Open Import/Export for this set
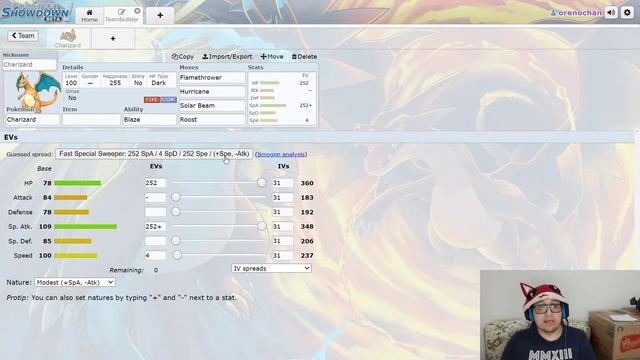Image resolution: width=640 pixels, height=360 pixels. [227, 57]
